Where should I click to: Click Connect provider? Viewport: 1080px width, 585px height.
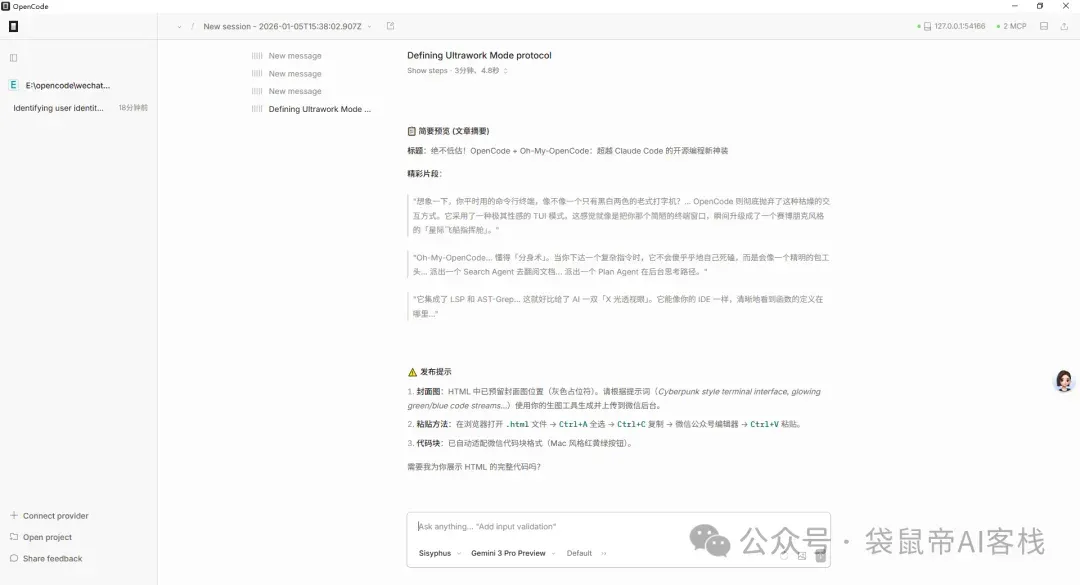pyautogui.click(x=49, y=515)
